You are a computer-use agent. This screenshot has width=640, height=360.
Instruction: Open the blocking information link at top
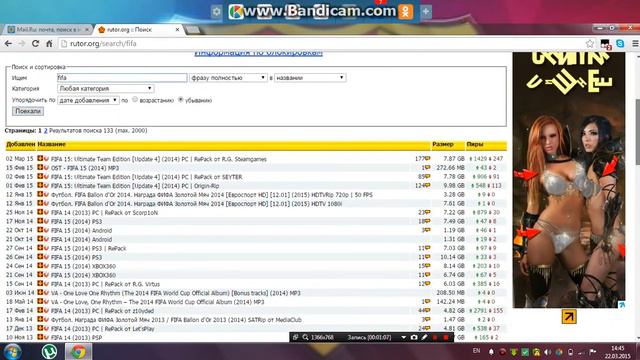point(258,53)
